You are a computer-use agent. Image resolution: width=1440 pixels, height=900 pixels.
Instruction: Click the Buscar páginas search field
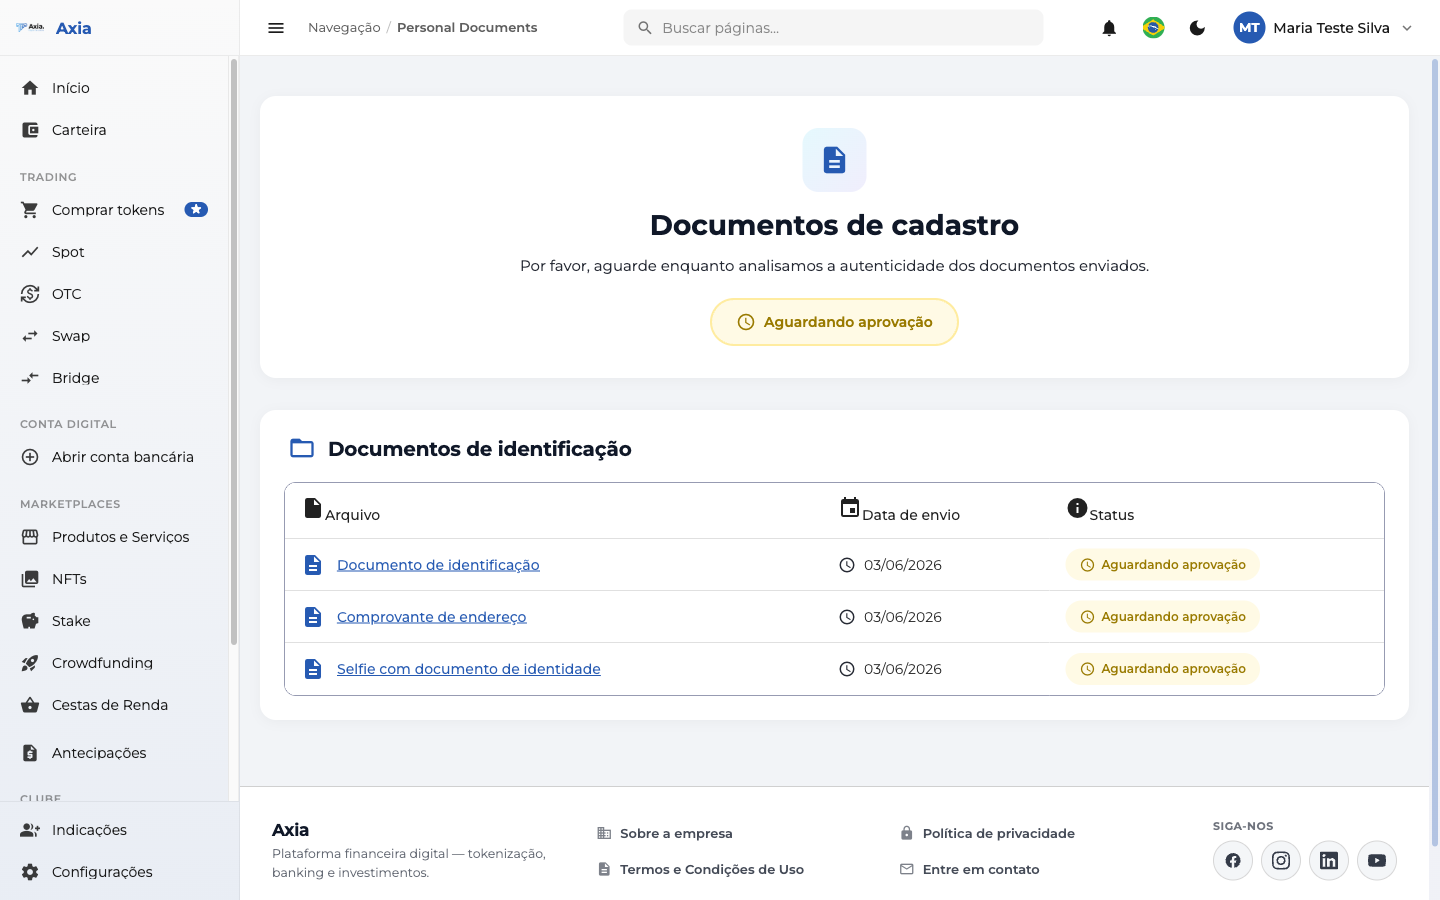pos(833,28)
